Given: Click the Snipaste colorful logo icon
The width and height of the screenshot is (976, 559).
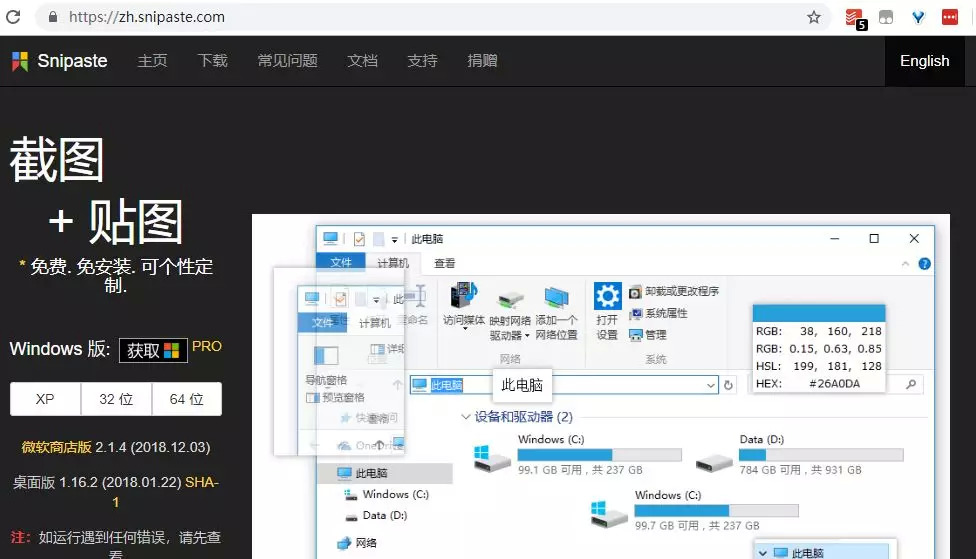Looking at the screenshot, I should tap(20, 61).
